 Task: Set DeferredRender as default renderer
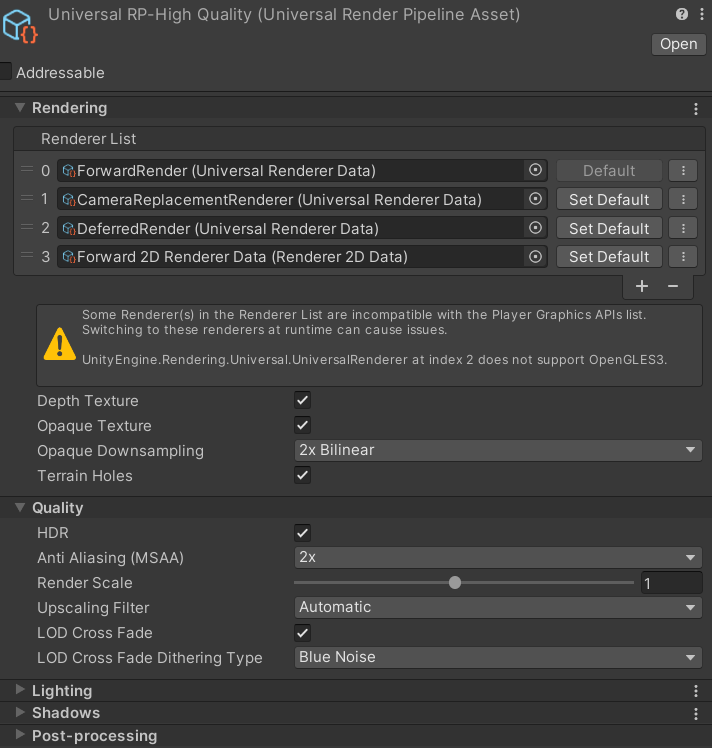[609, 229]
